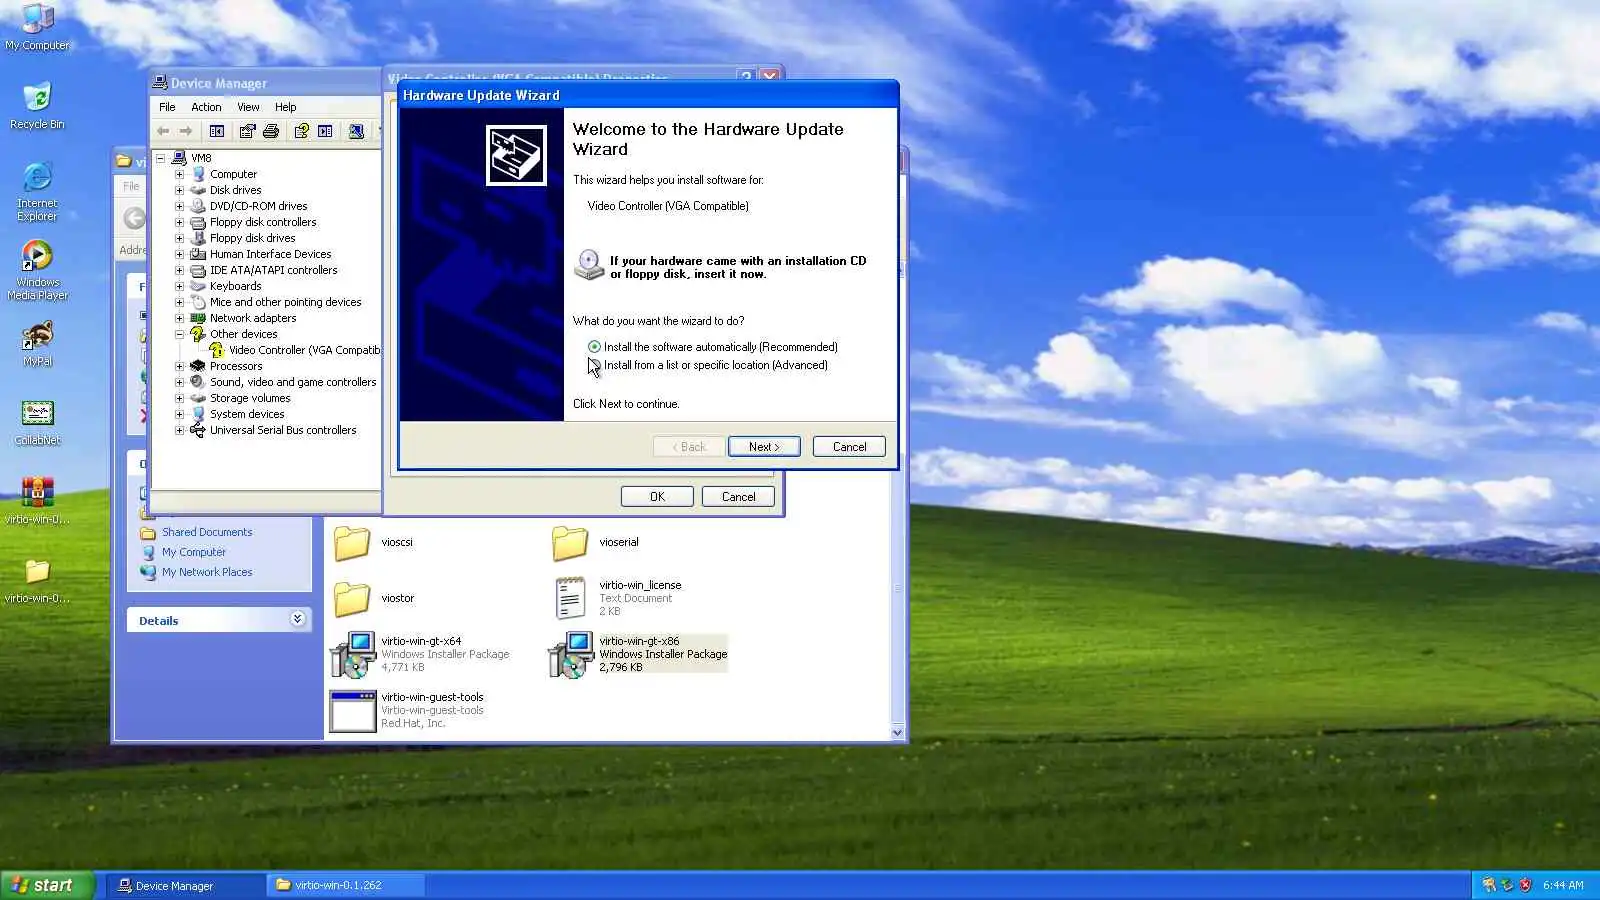Open File menu in Device Manager
Image resolution: width=1600 pixels, height=900 pixels.
167,107
